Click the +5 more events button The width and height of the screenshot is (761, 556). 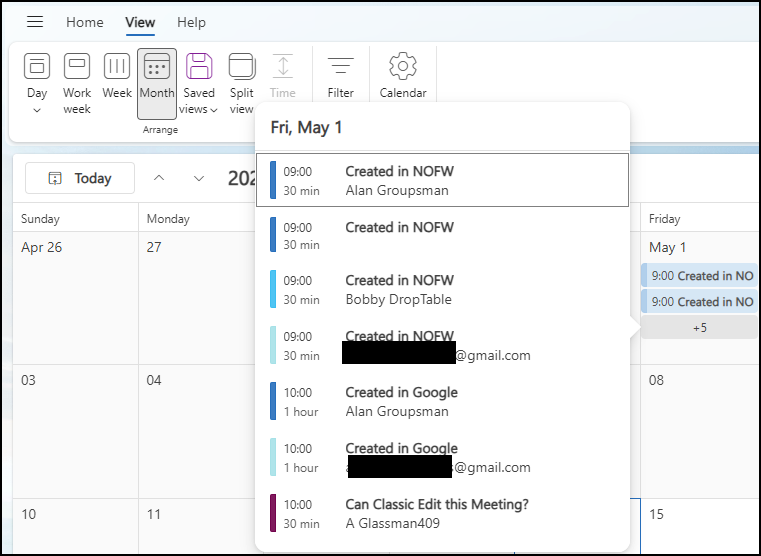(699, 328)
